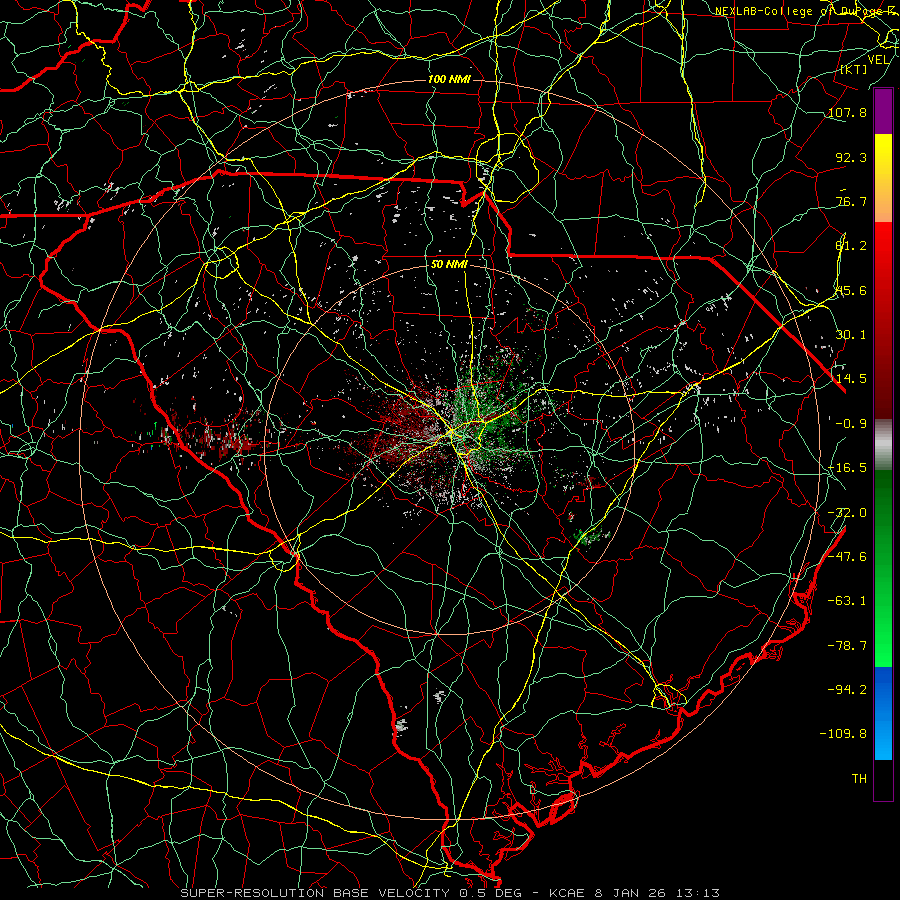Click the 107.8 legend value

pos(848,112)
